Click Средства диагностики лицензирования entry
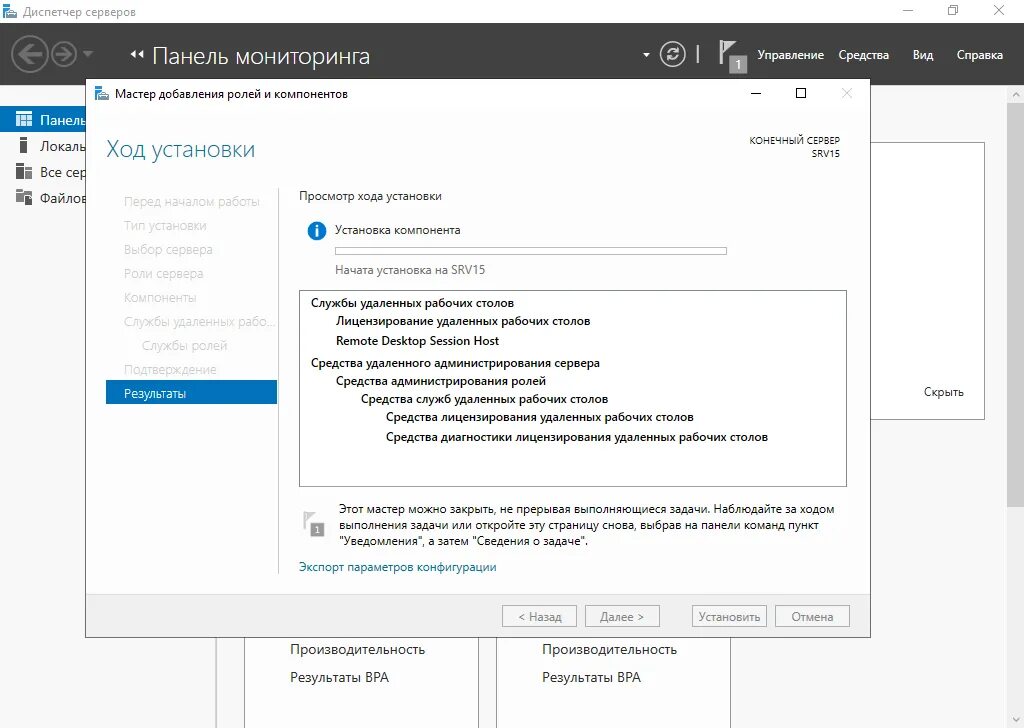 tap(577, 437)
